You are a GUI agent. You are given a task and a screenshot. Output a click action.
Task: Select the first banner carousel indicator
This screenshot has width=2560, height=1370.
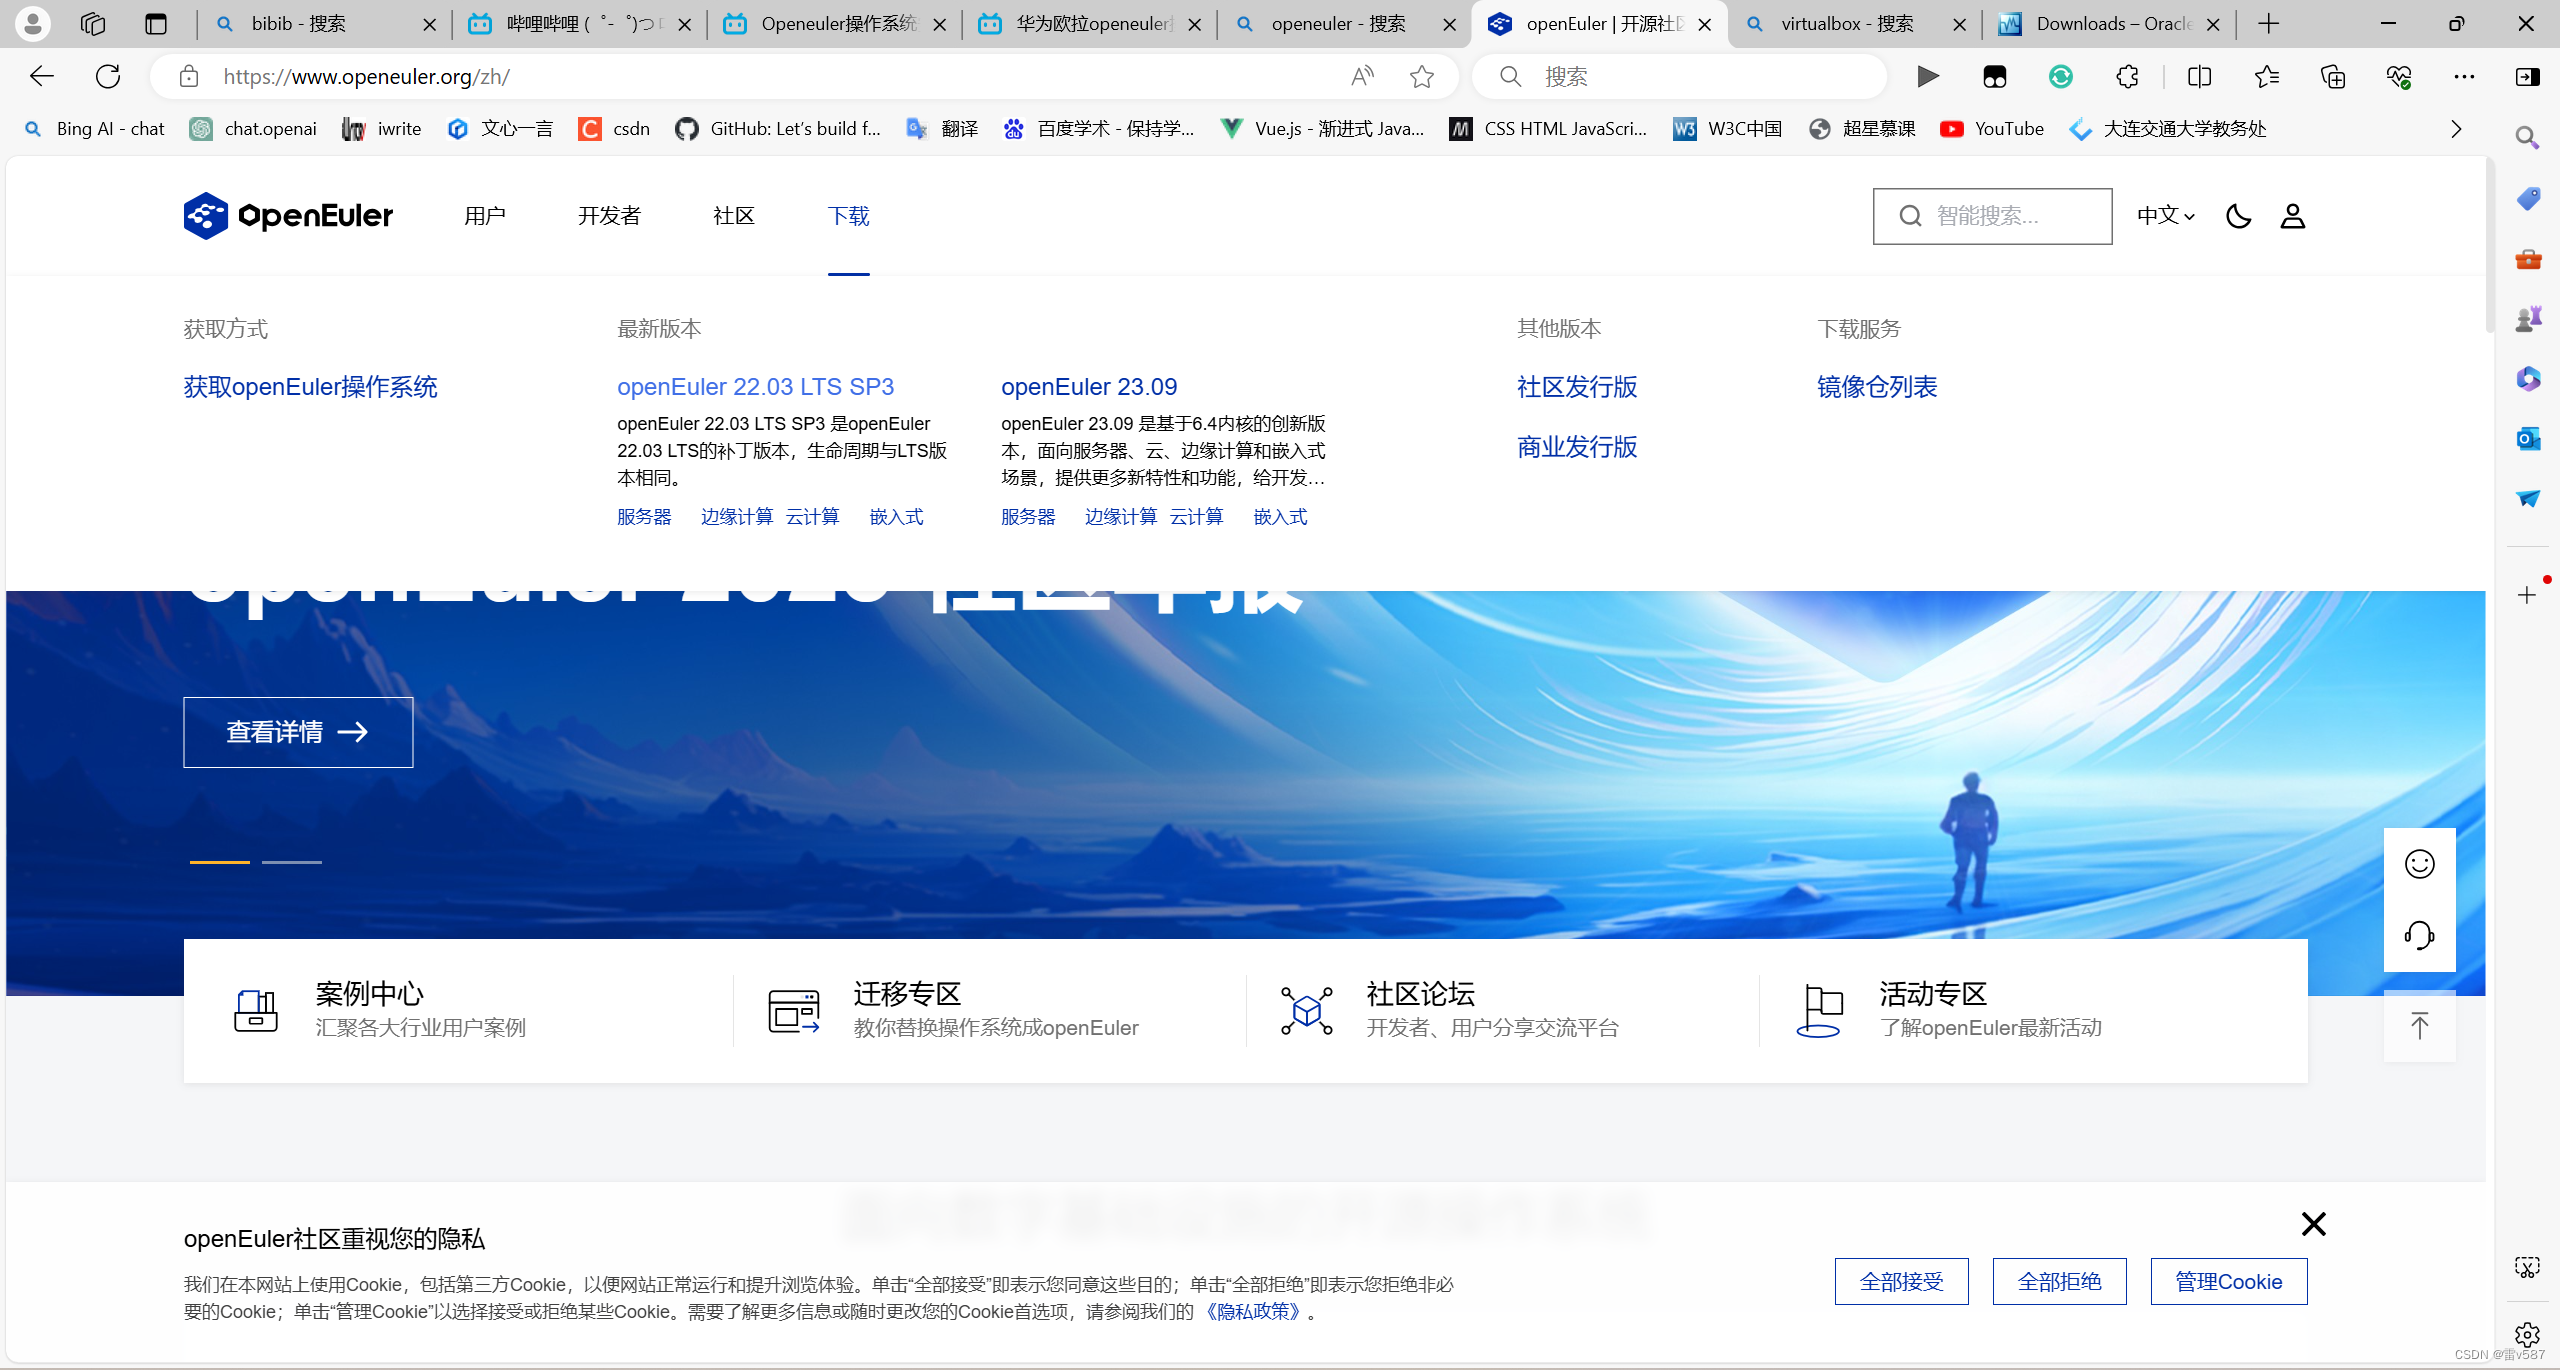(220, 862)
